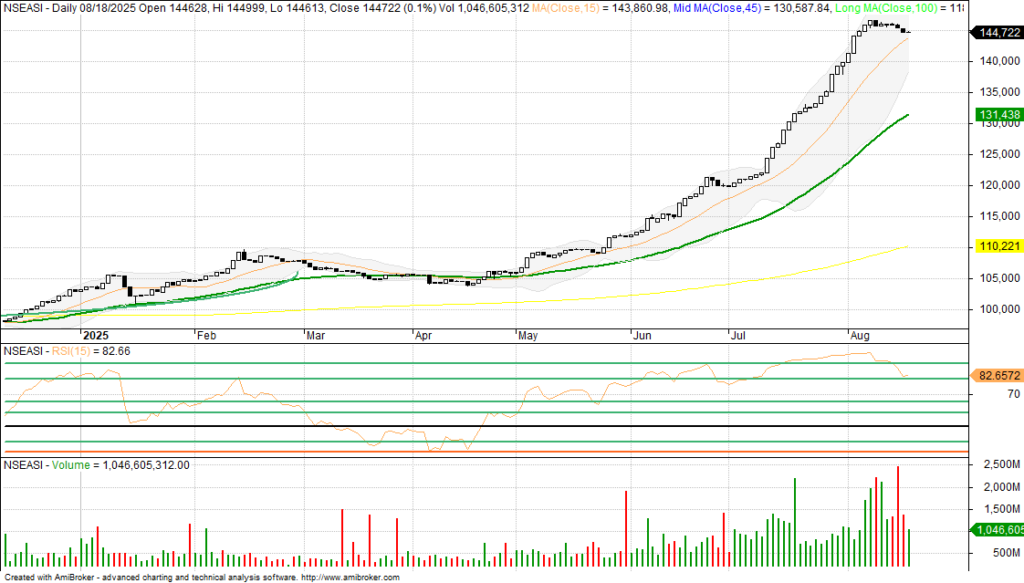Image resolution: width=1024 pixels, height=583 pixels.
Task: Click the green 1,046,605 volume value tag
Action: (x=996, y=529)
